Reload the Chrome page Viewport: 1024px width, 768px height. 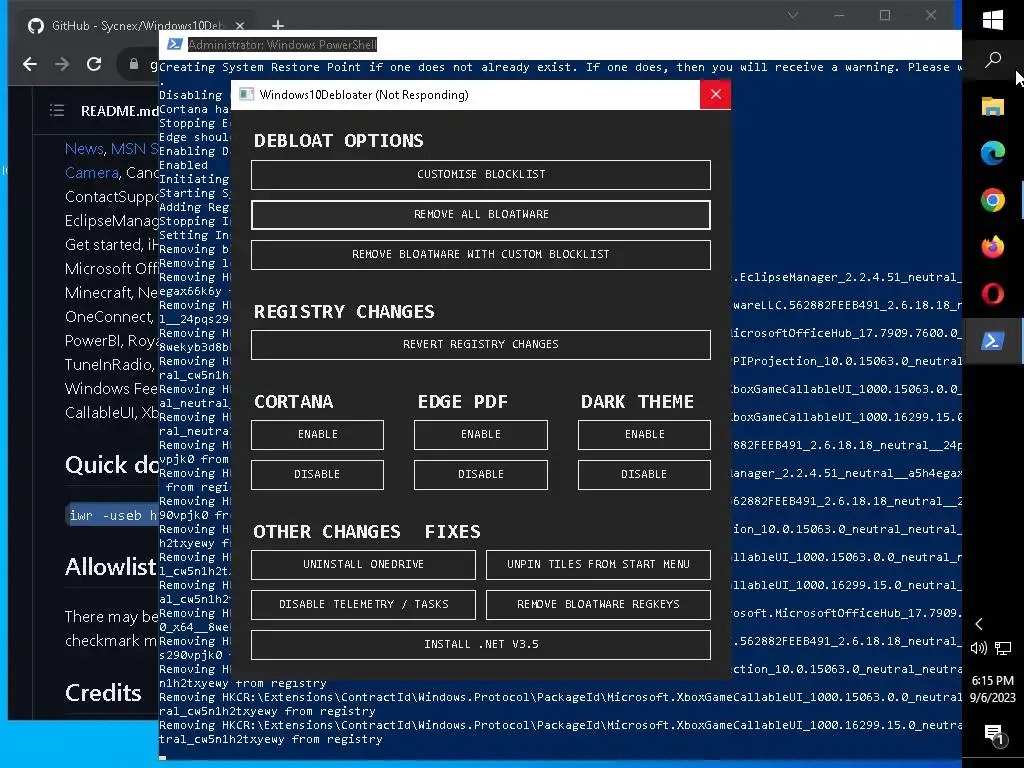click(94, 64)
